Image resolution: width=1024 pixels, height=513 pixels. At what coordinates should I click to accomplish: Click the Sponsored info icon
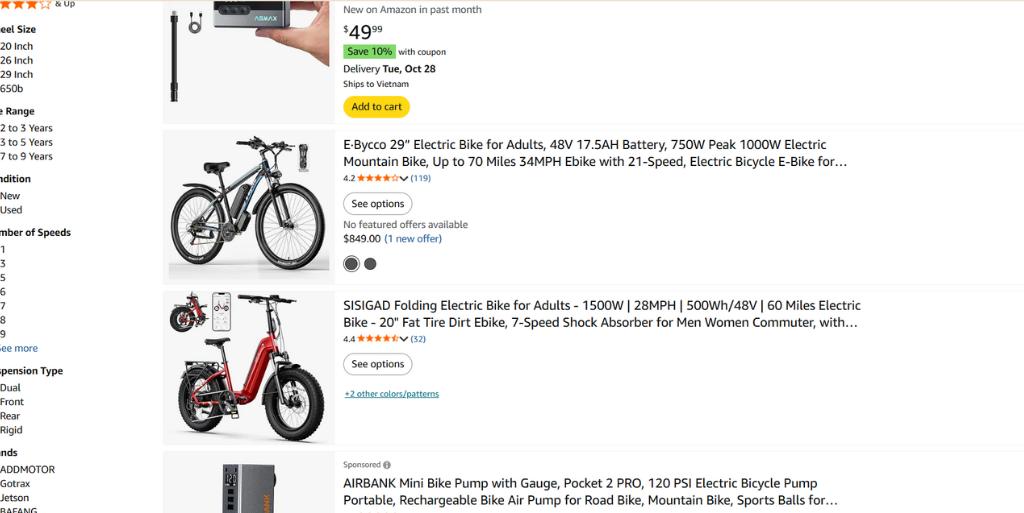[387, 465]
